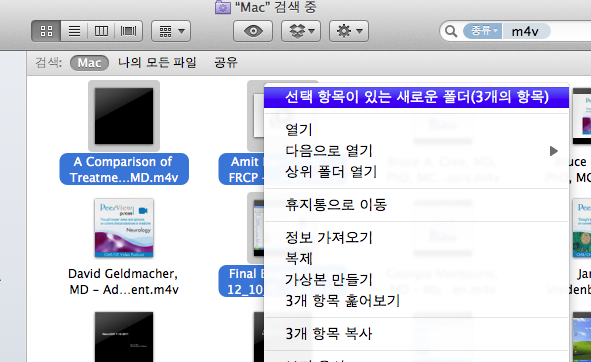The width and height of the screenshot is (591, 362).
Task: Open the item arrangement dropdown
Action: pos(171,31)
